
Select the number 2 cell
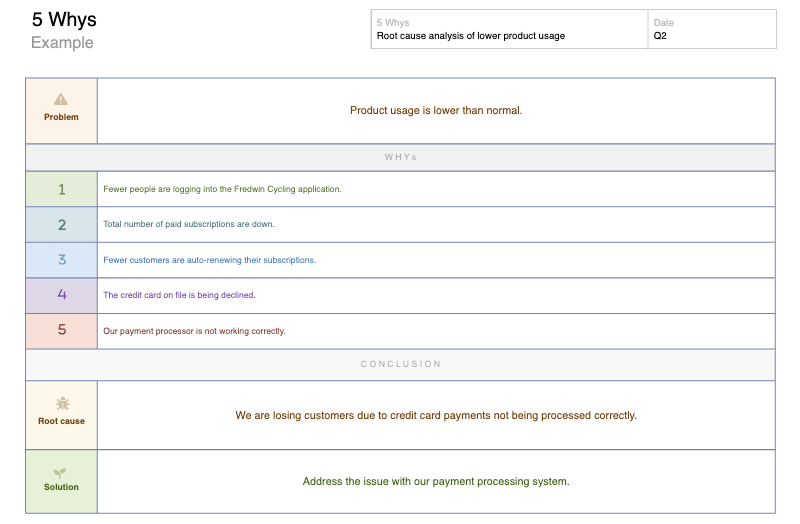click(61, 224)
